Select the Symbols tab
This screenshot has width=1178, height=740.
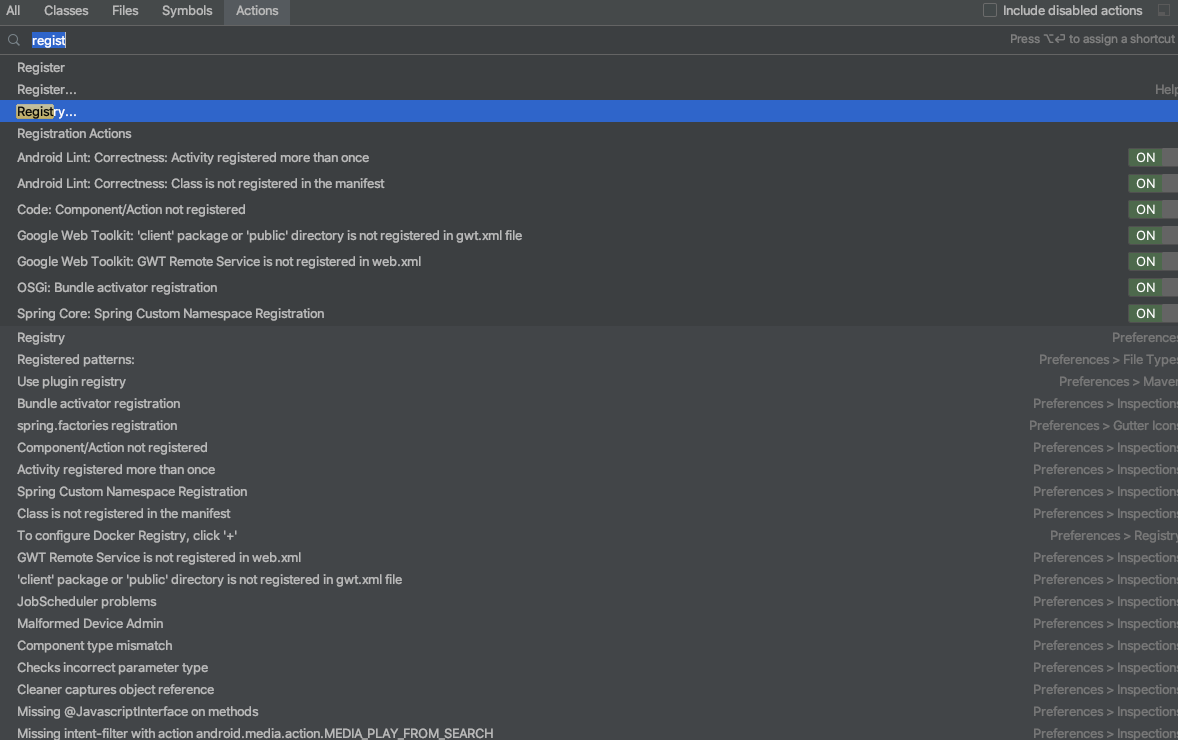click(x=187, y=11)
